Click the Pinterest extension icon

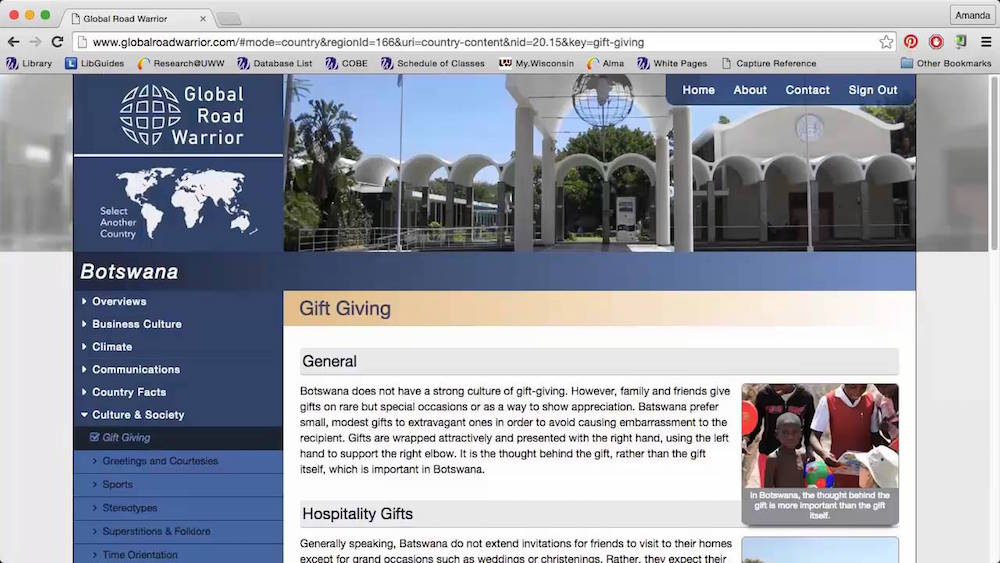(x=911, y=42)
